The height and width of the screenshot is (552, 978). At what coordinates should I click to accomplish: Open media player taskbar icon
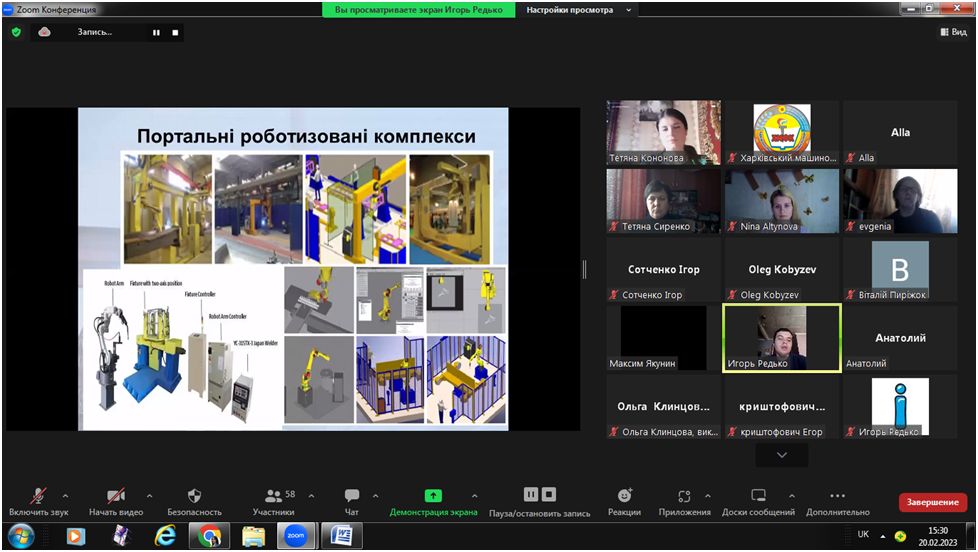(75, 536)
